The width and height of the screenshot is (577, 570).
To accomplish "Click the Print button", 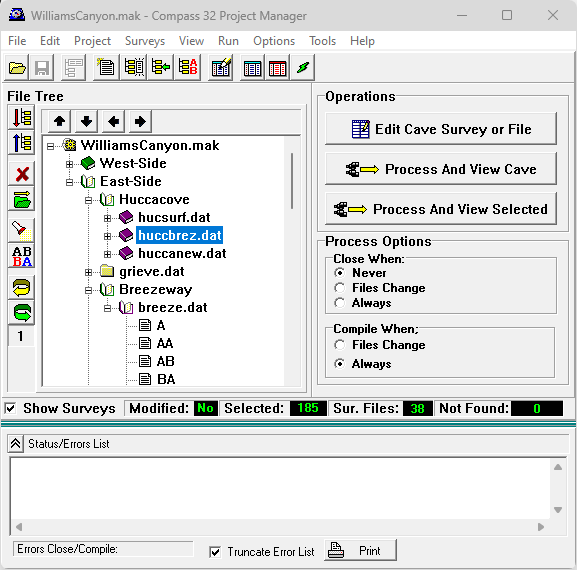I will [x=360, y=550].
